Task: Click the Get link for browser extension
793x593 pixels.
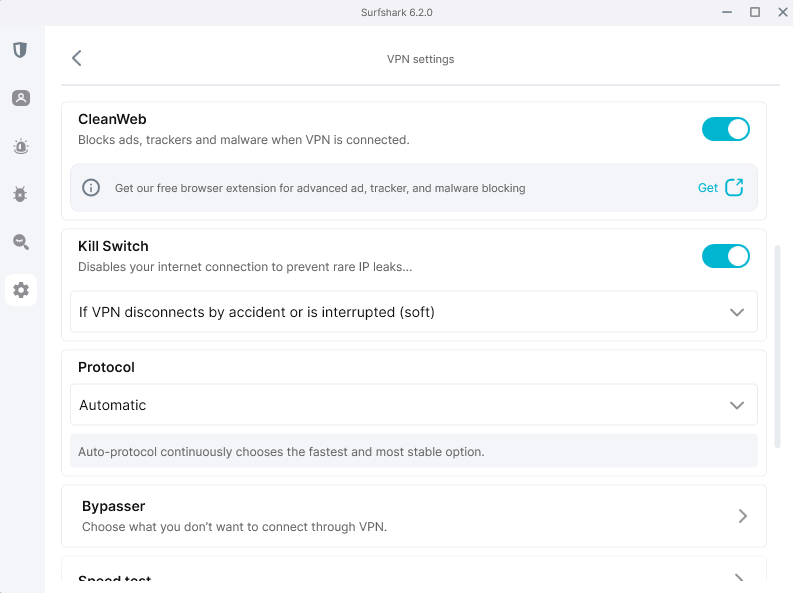Action: pos(707,188)
